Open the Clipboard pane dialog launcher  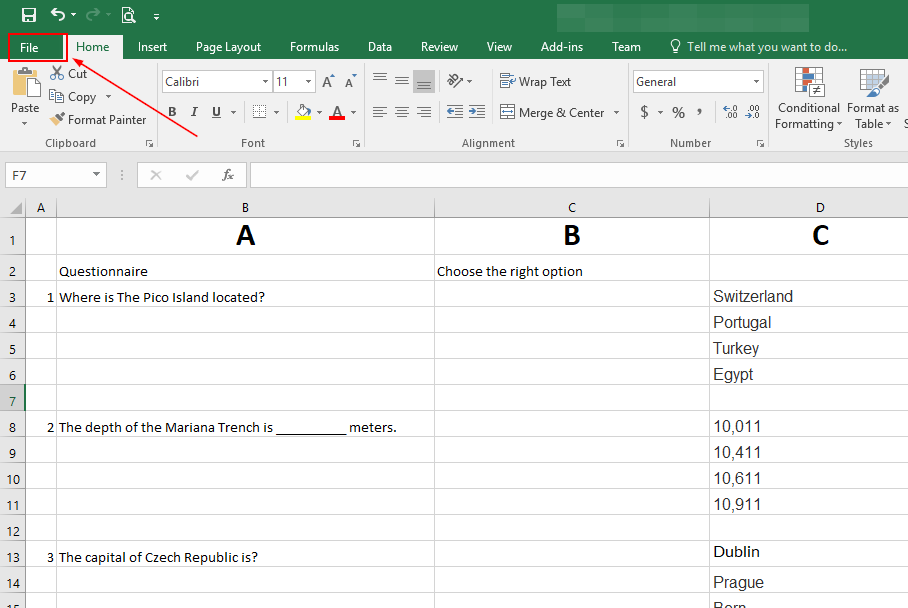point(149,144)
